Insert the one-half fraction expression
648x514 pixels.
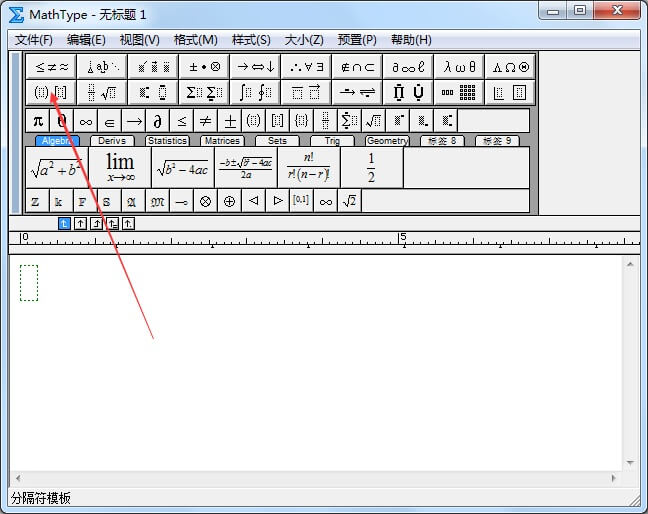coord(372,168)
